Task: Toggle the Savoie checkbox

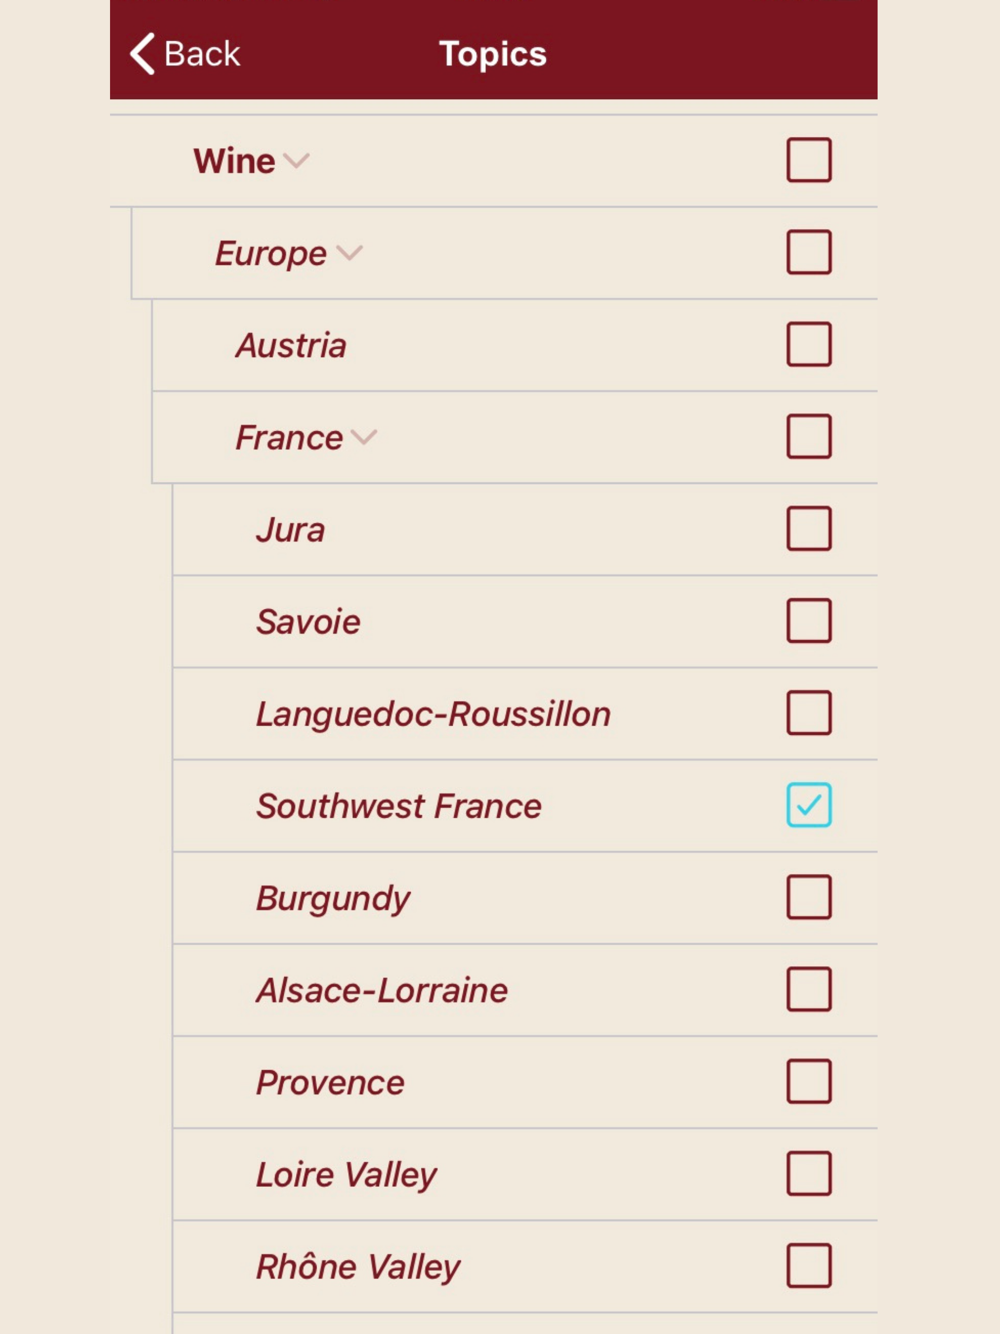Action: pos(808,621)
